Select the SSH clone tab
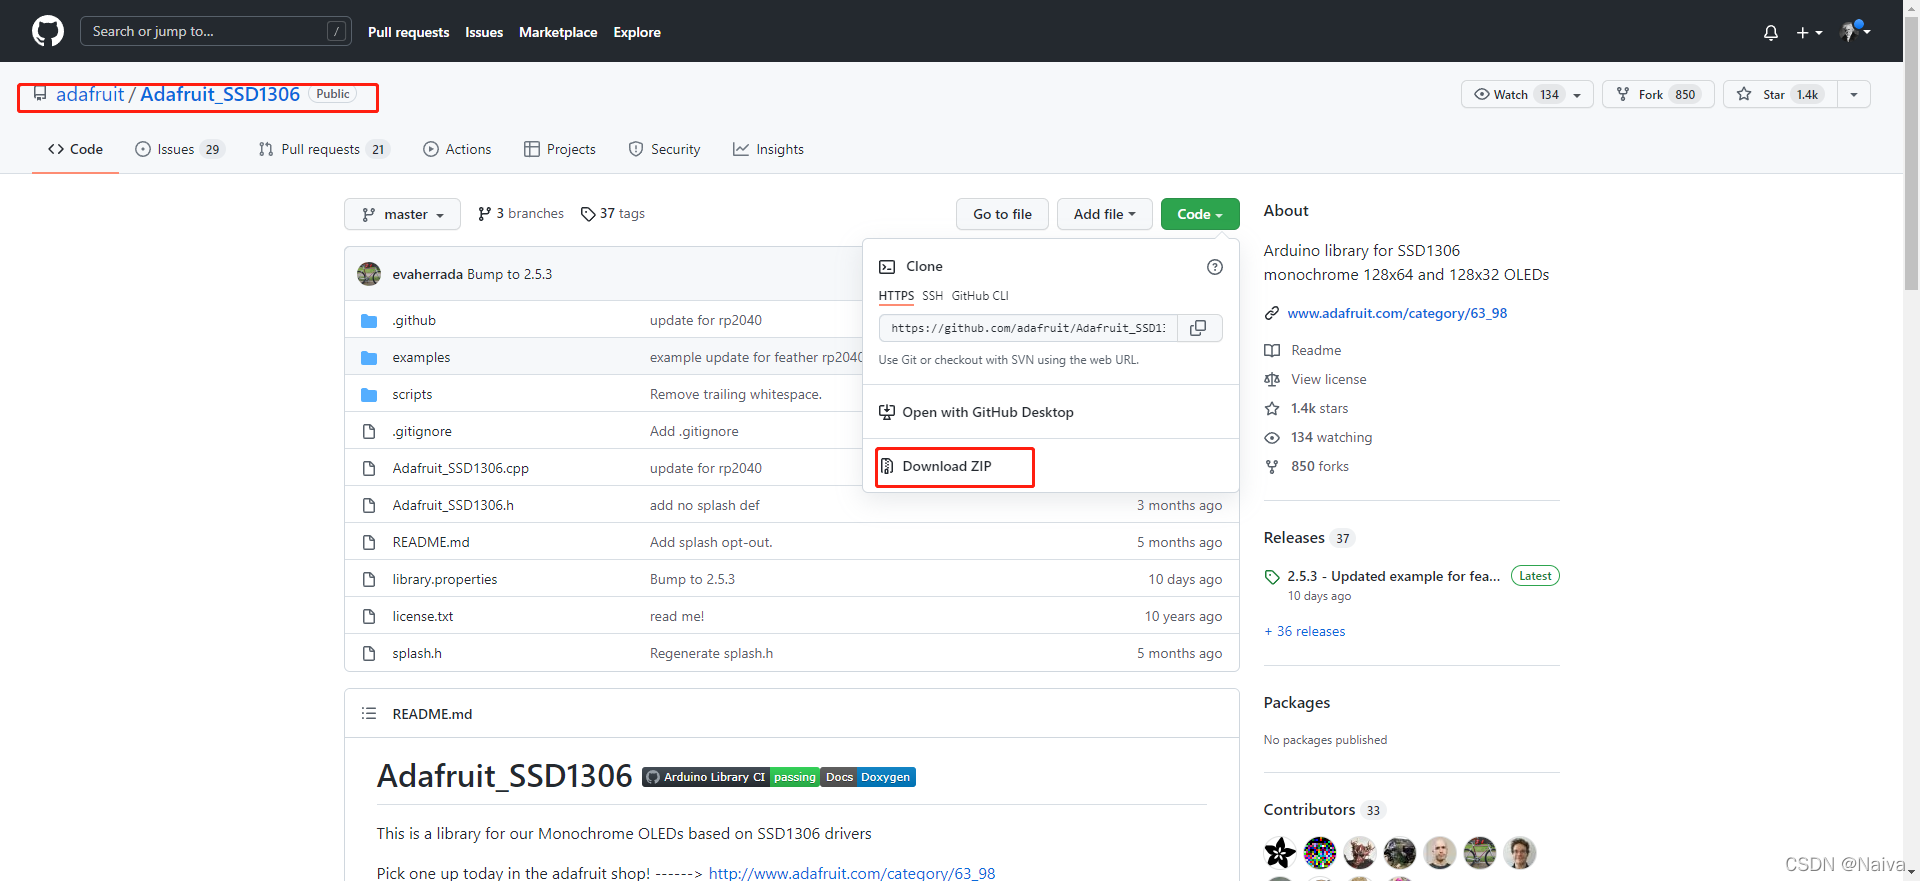1920x881 pixels. point(932,296)
